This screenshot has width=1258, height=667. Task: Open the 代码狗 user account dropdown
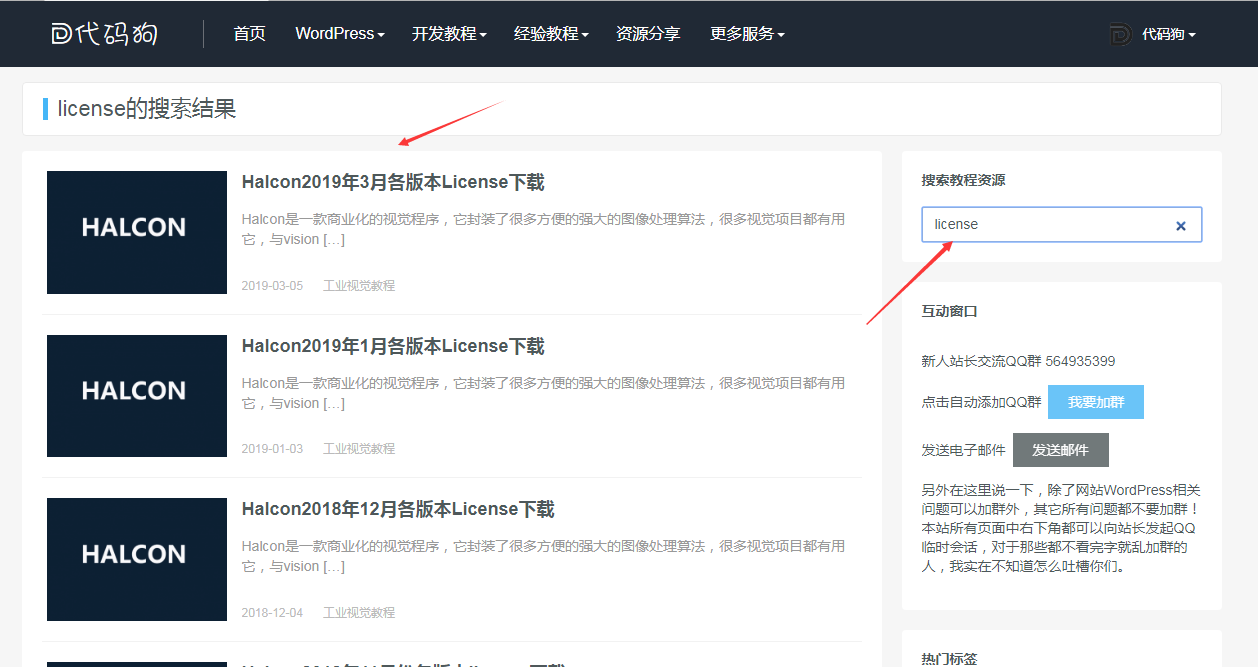(1168, 34)
